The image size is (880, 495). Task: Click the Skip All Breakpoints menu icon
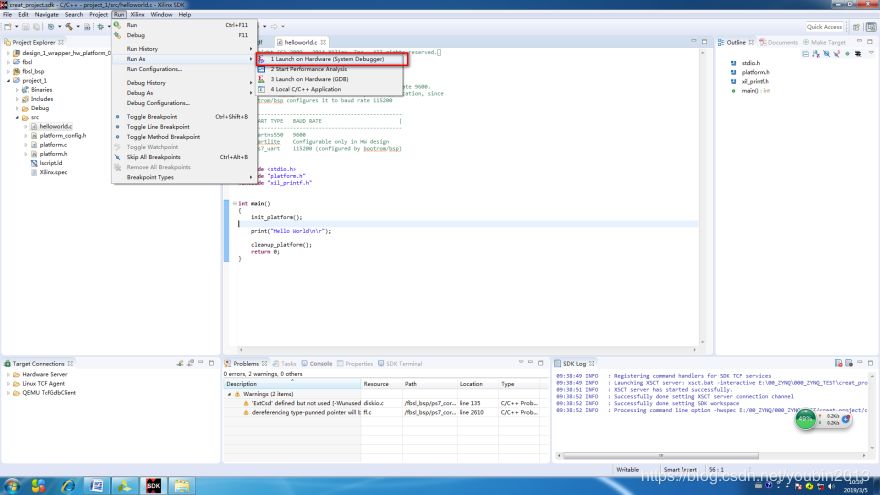(x=117, y=157)
